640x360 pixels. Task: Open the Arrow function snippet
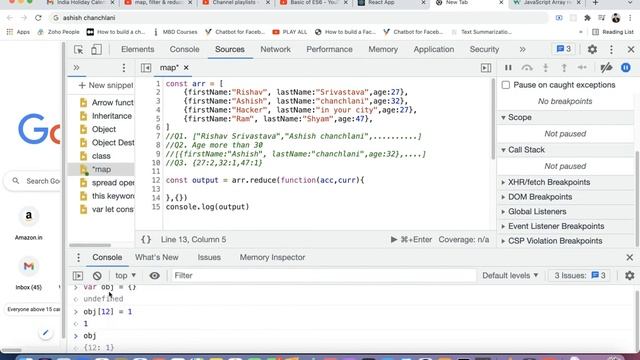[107, 102]
